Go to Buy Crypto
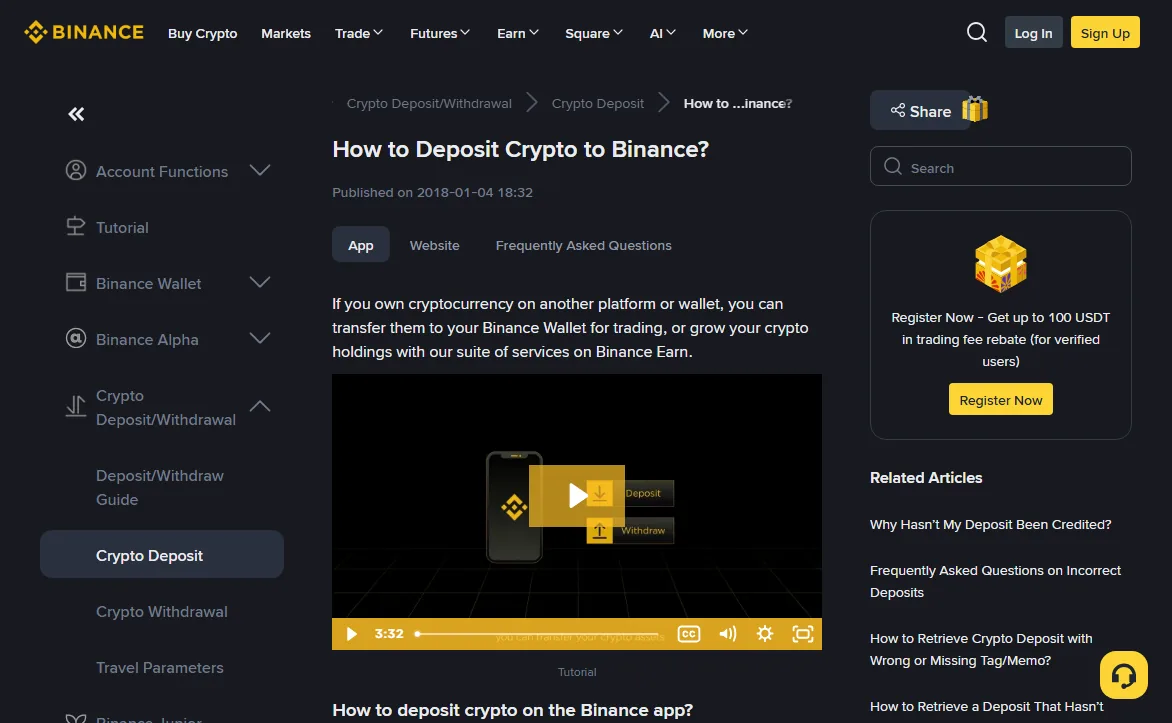 coord(203,33)
